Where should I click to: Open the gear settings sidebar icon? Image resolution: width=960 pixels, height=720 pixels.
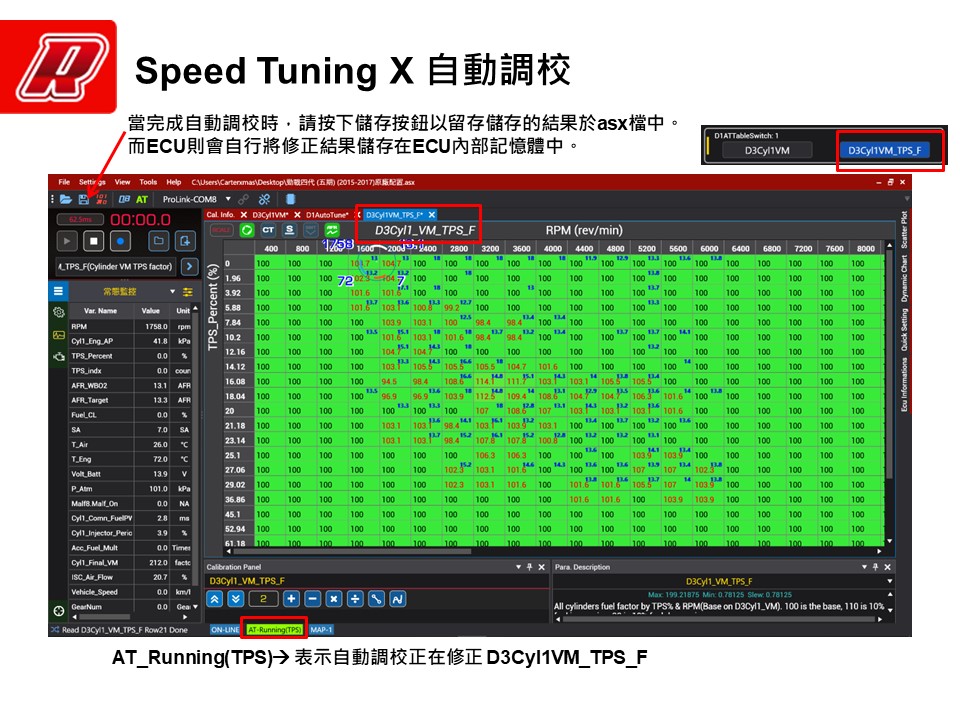coord(59,312)
